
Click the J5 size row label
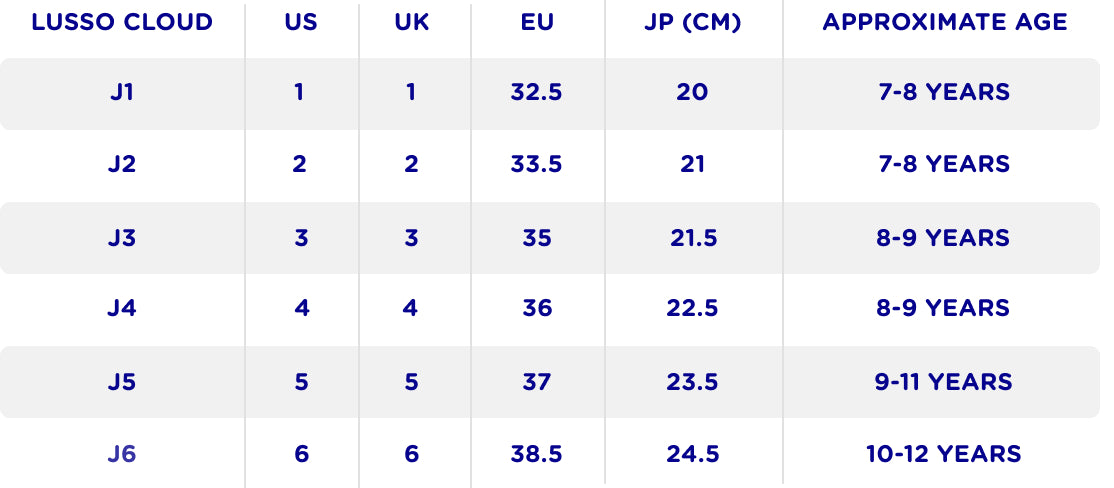pos(122,382)
